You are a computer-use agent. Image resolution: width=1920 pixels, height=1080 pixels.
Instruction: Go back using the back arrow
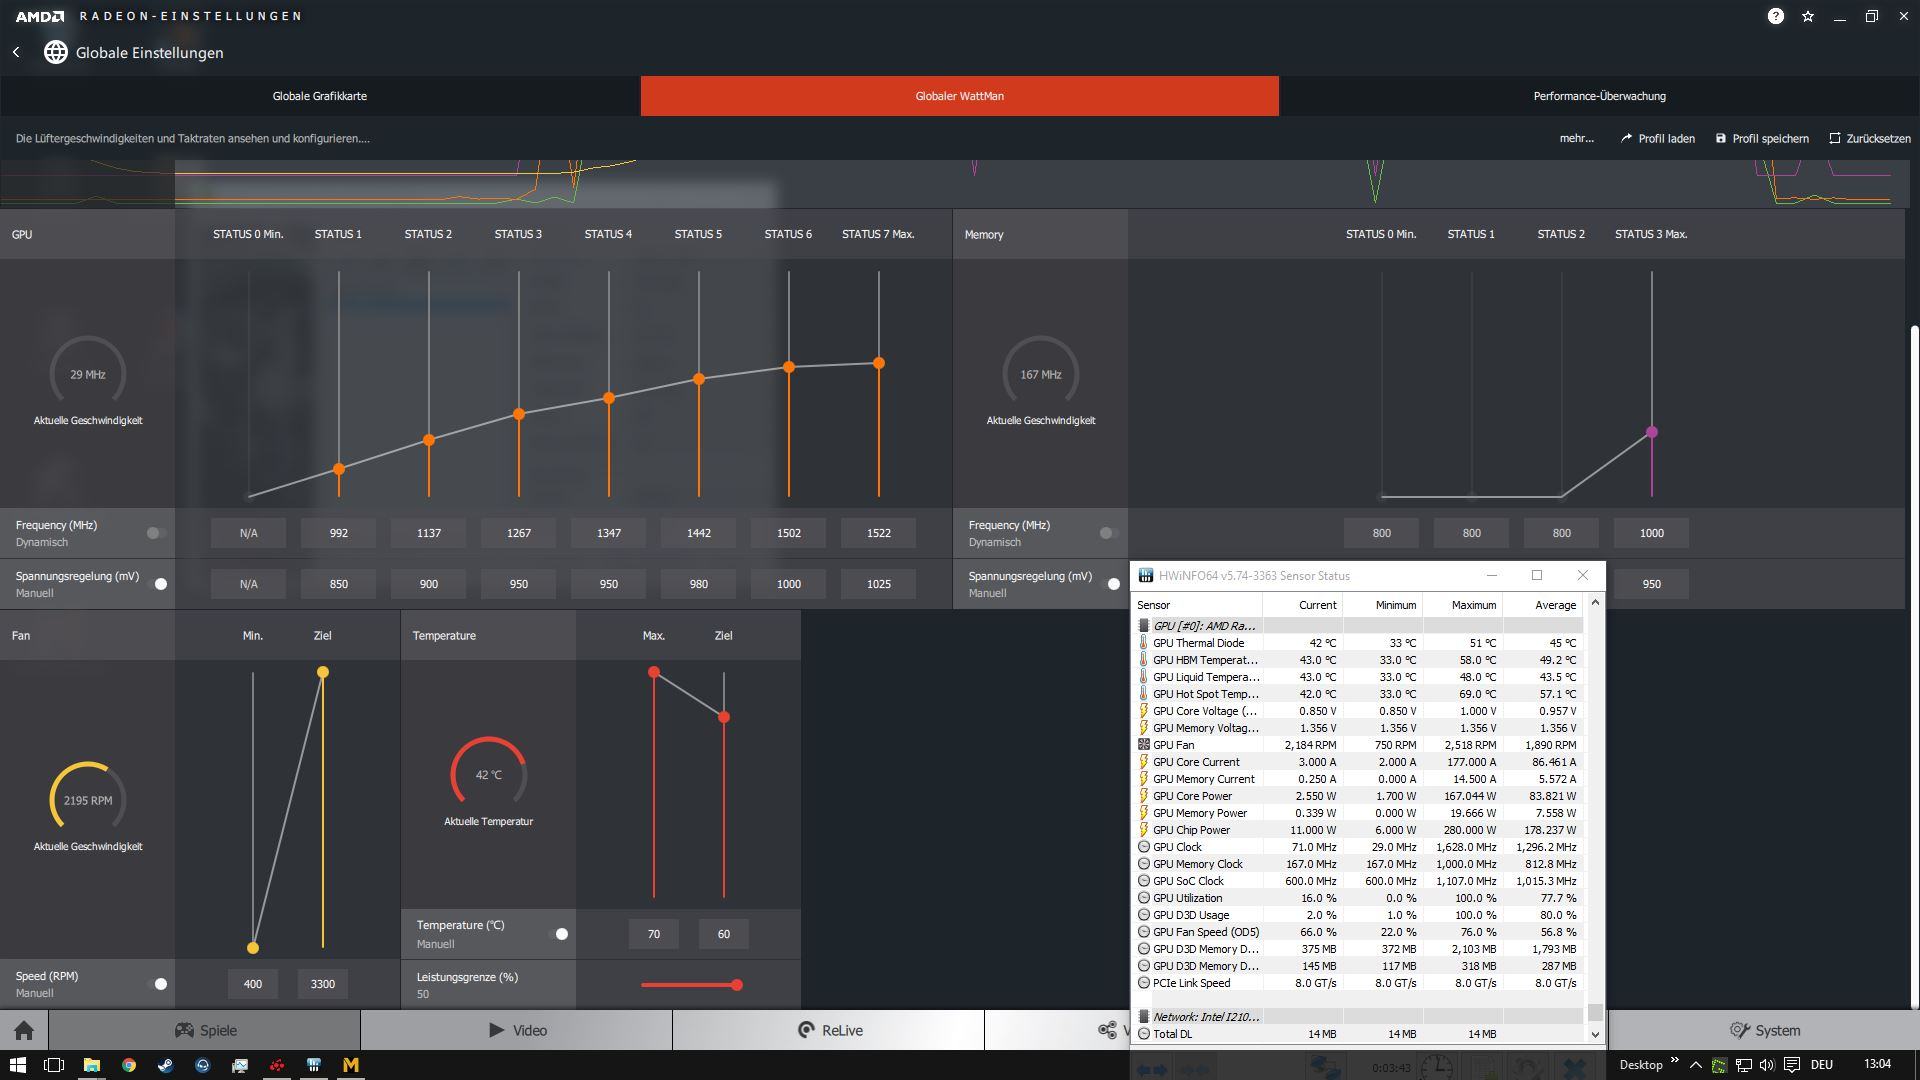(x=16, y=52)
